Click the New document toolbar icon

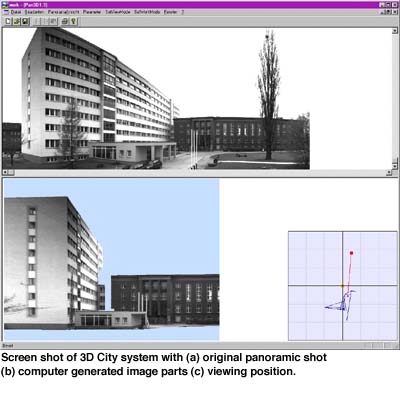(x=8, y=22)
